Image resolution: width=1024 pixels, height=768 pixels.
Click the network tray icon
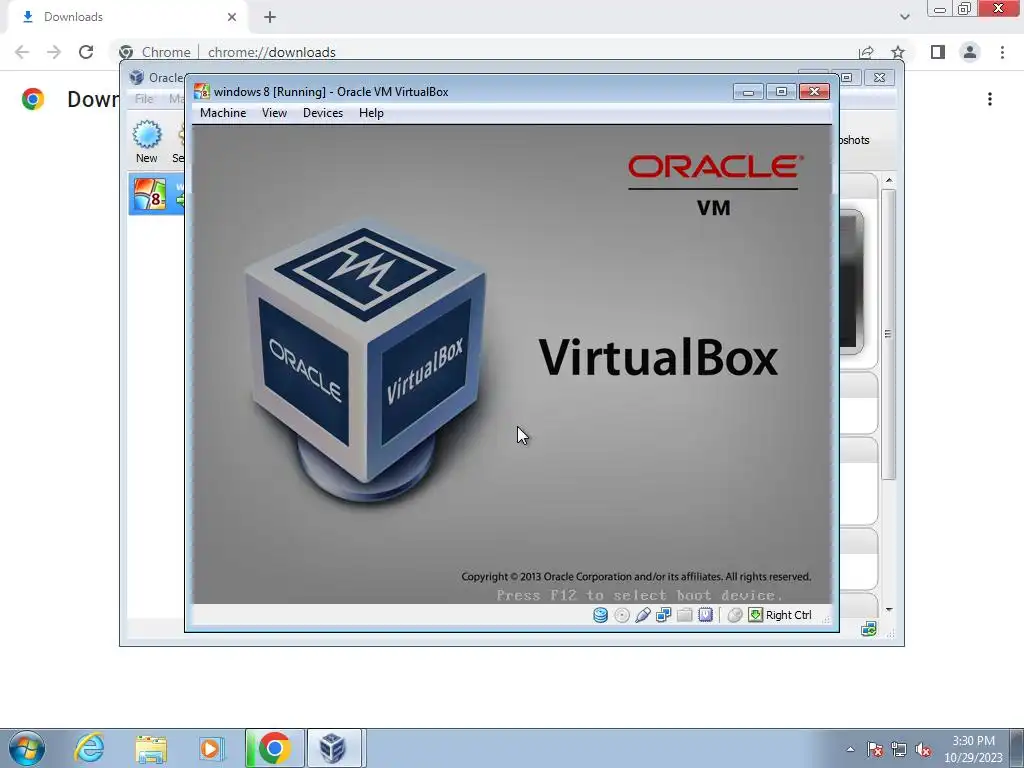[x=899, y=749]
